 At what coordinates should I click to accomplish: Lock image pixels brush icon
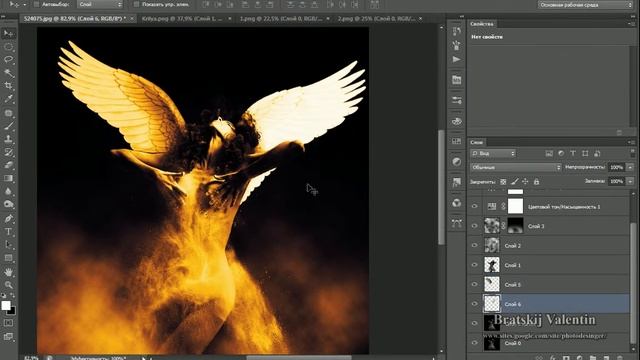514,182
